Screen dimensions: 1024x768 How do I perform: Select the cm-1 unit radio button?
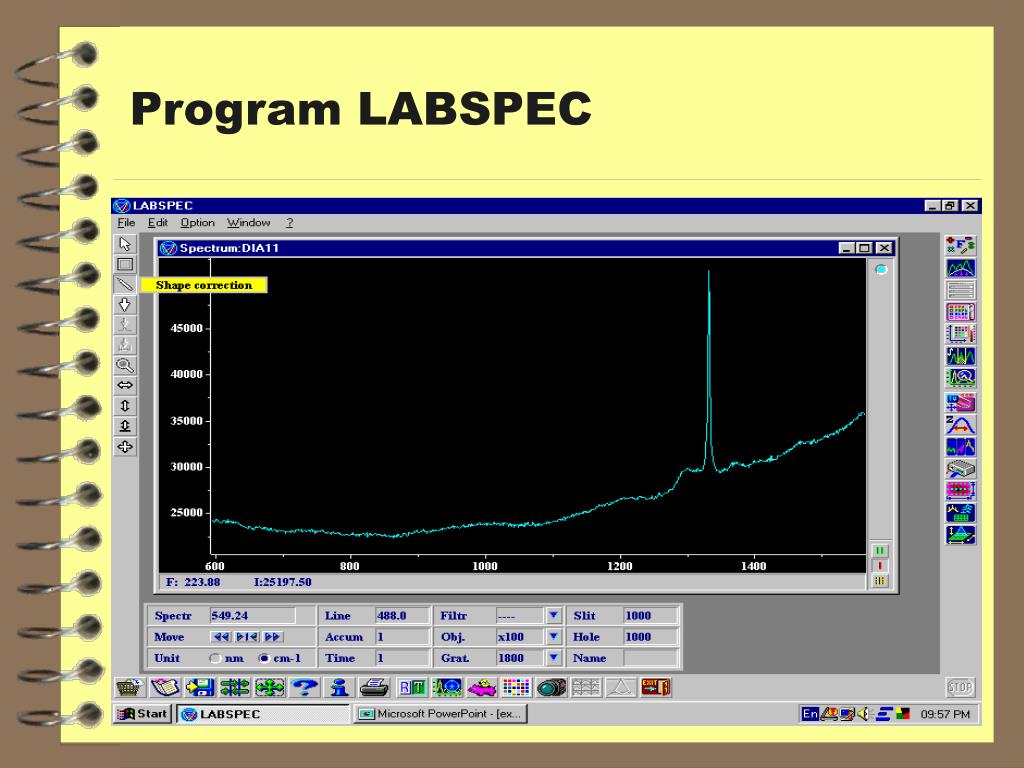(264, 658)
